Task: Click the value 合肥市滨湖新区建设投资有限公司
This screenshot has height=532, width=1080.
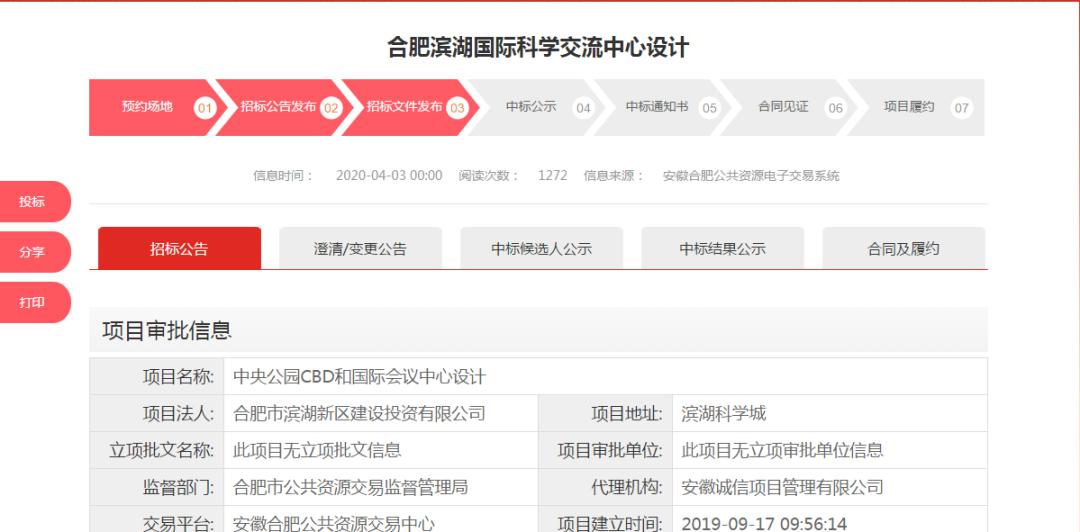Action: (x=360, y=413)
